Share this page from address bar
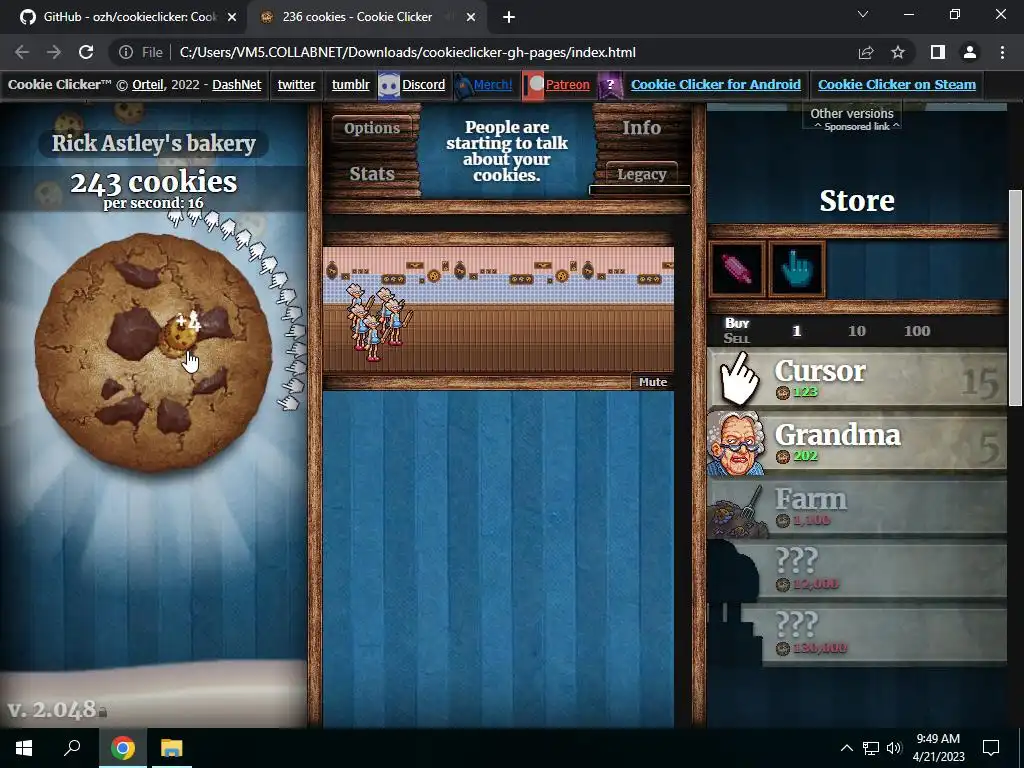The width and height of the screenshot is (1024, 768). (866, 52)
